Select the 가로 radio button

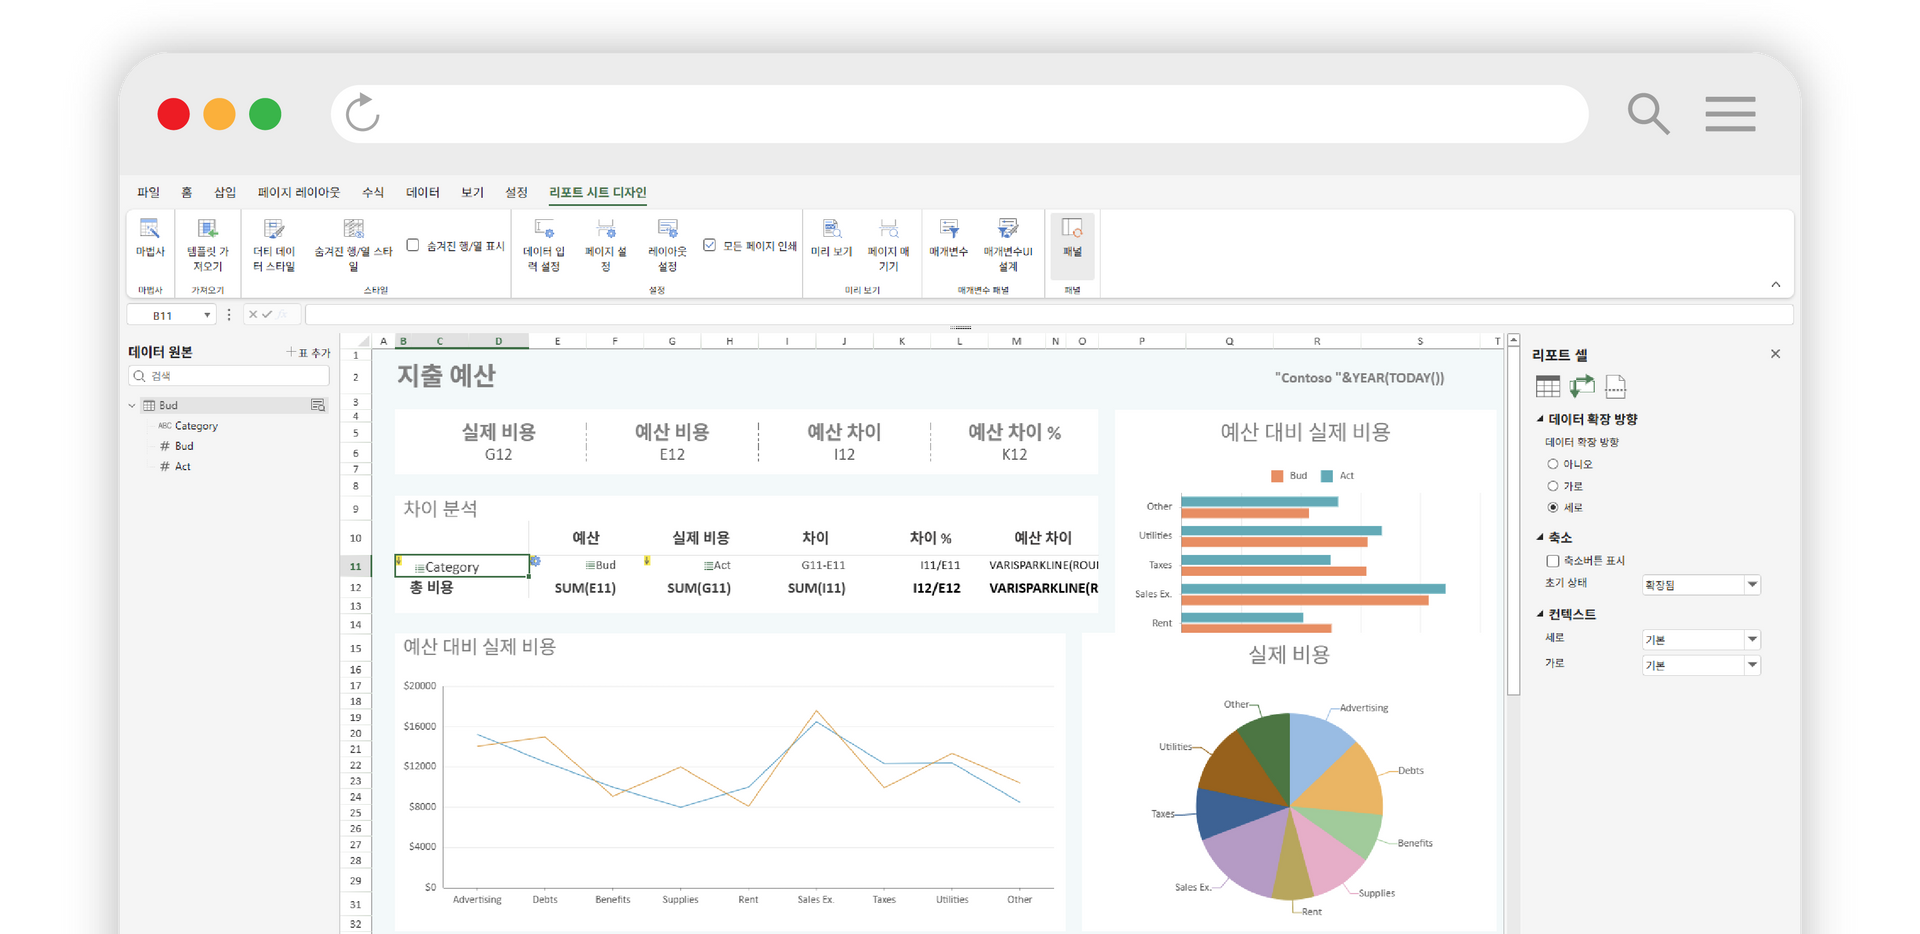(1553, 486)
